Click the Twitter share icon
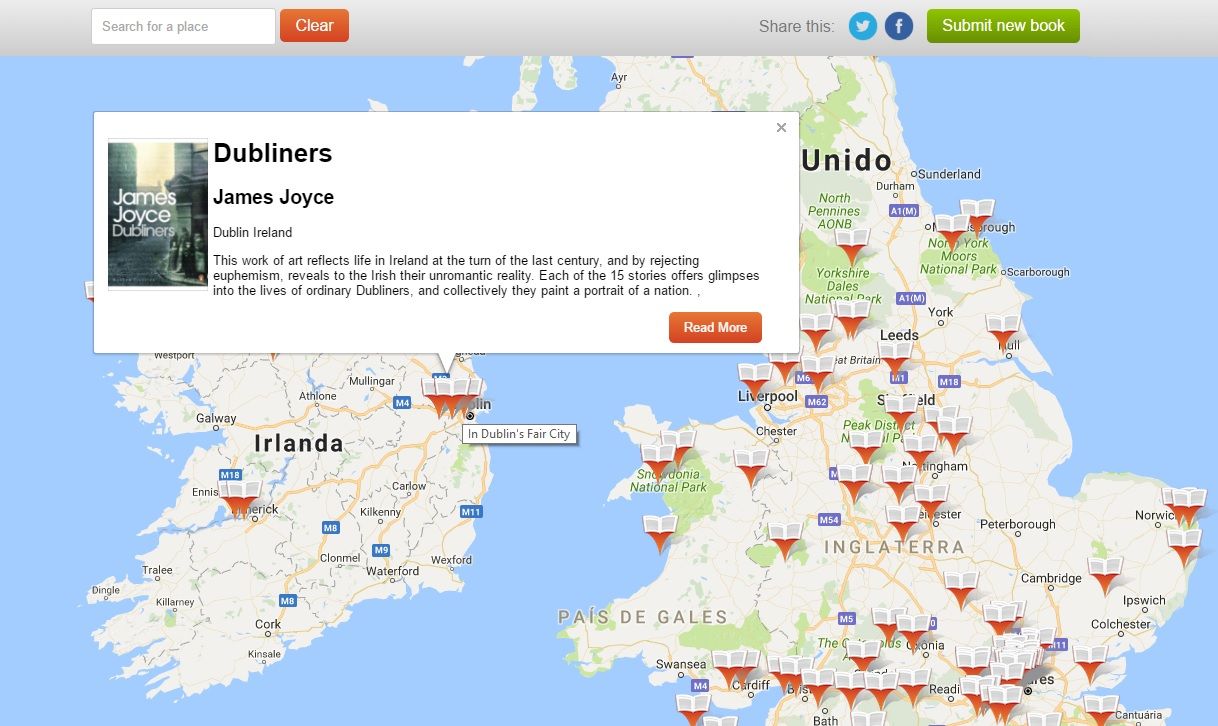Image resolution: width=1218 pixels, height=726 pixels. point(863,26)
